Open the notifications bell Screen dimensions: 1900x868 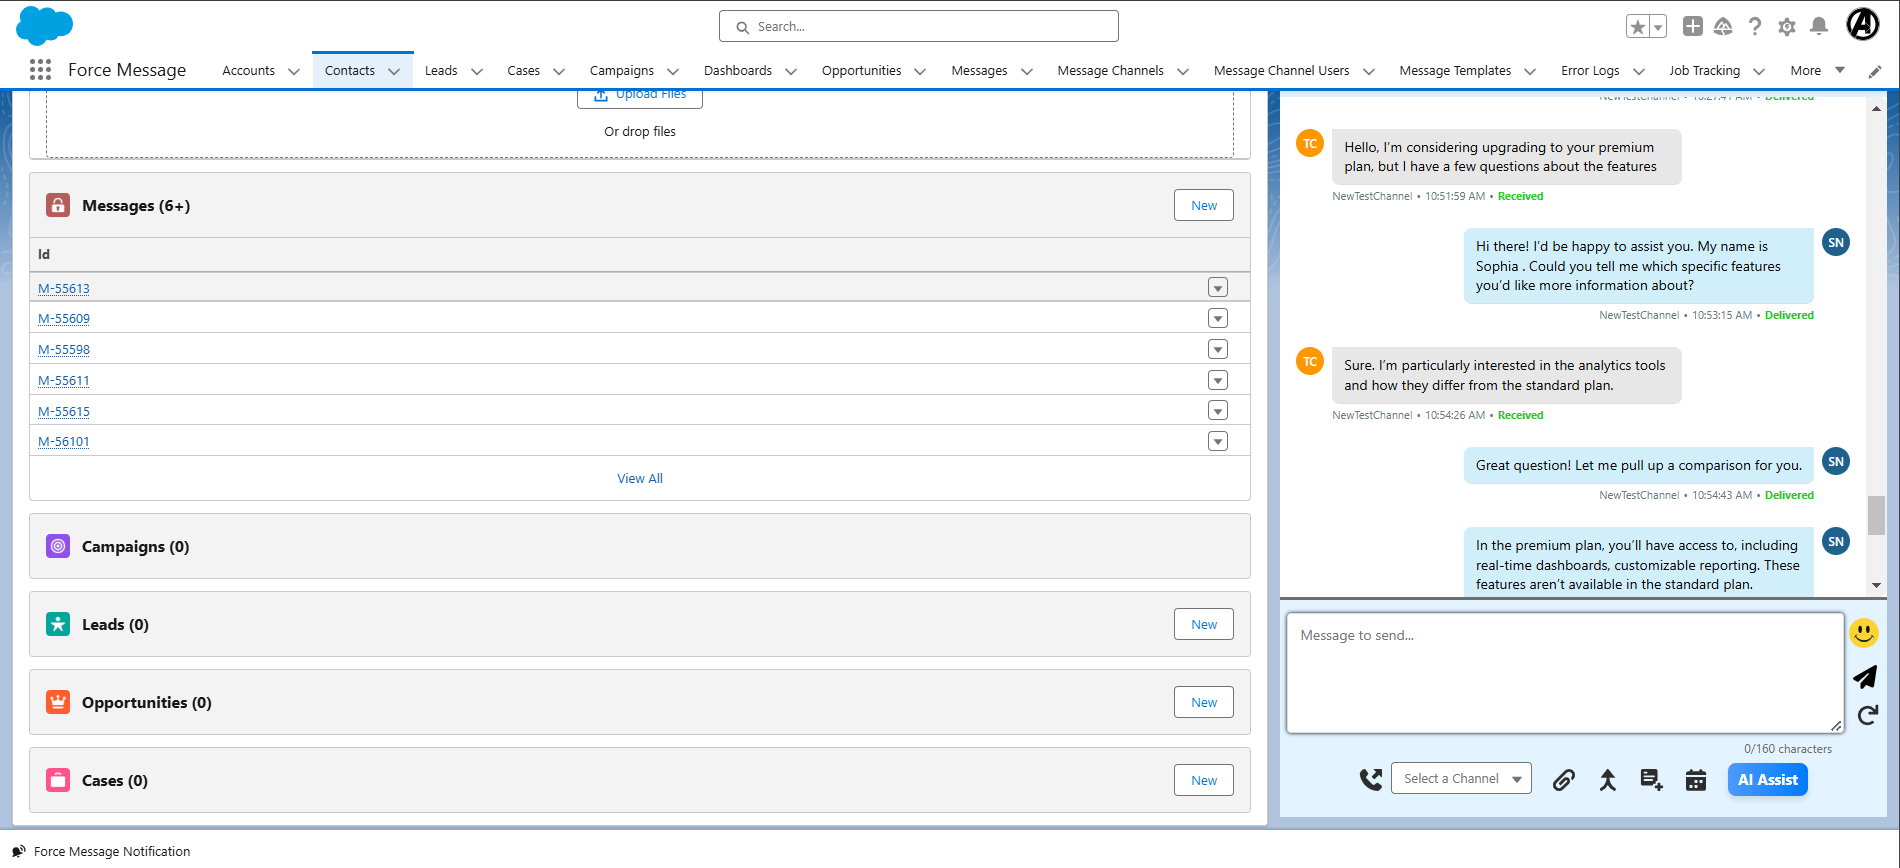point(1819,27)
